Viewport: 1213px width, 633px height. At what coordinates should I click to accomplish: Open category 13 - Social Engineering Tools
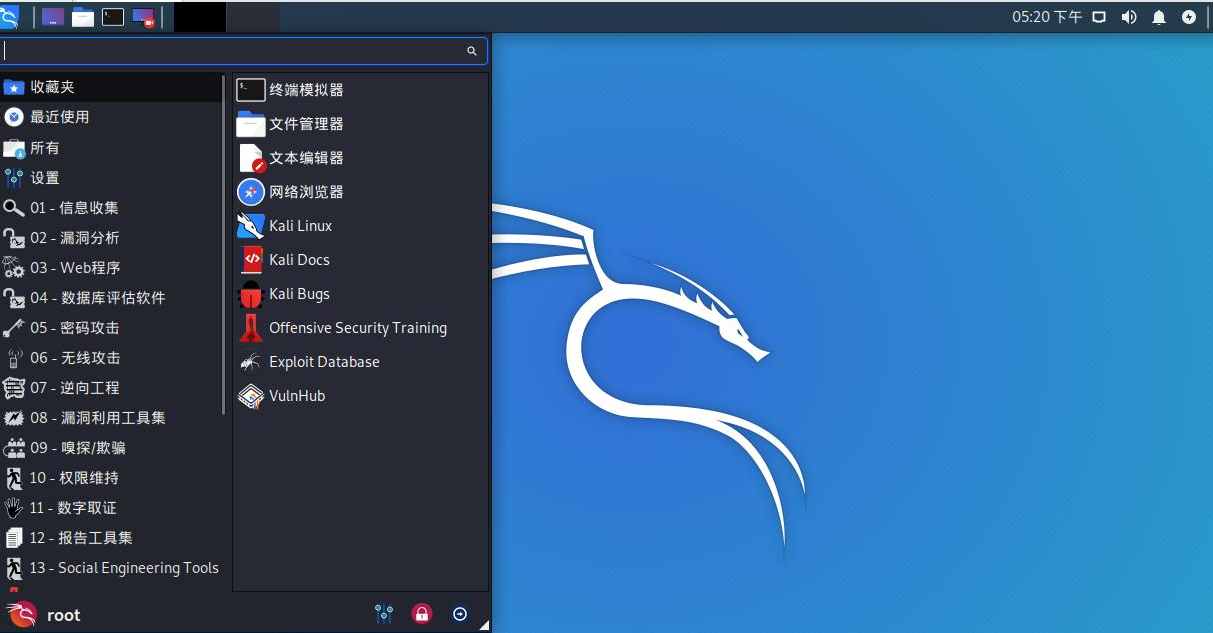(113, 567)
